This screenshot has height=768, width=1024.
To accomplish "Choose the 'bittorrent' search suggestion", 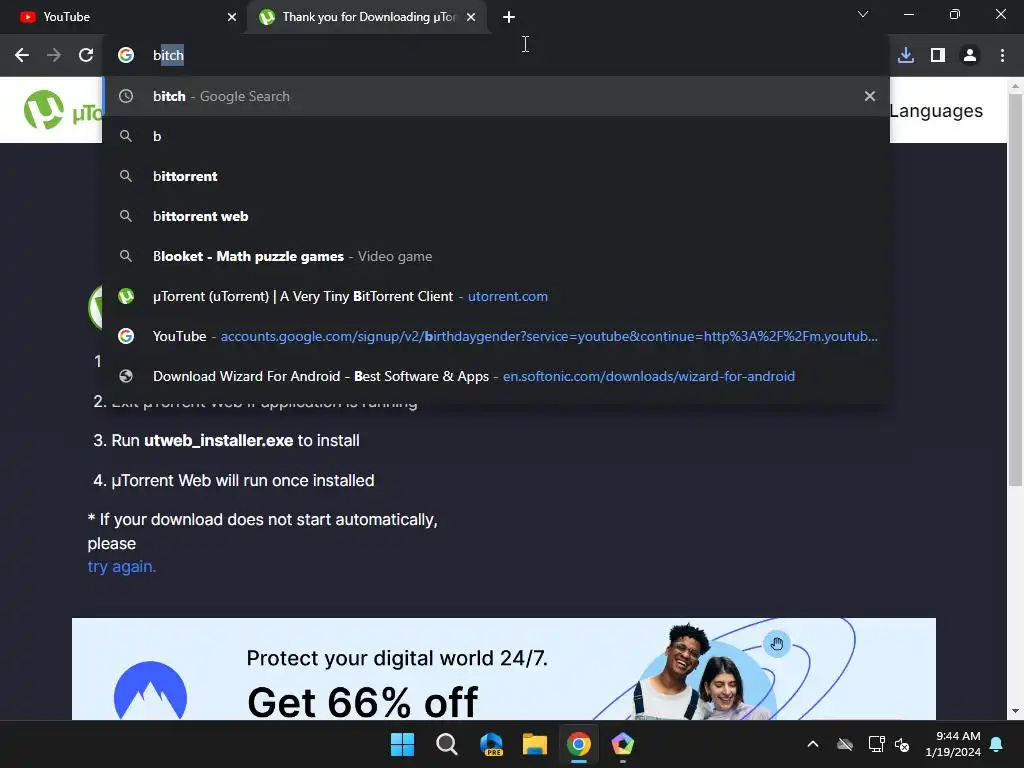I will (496, 176).
